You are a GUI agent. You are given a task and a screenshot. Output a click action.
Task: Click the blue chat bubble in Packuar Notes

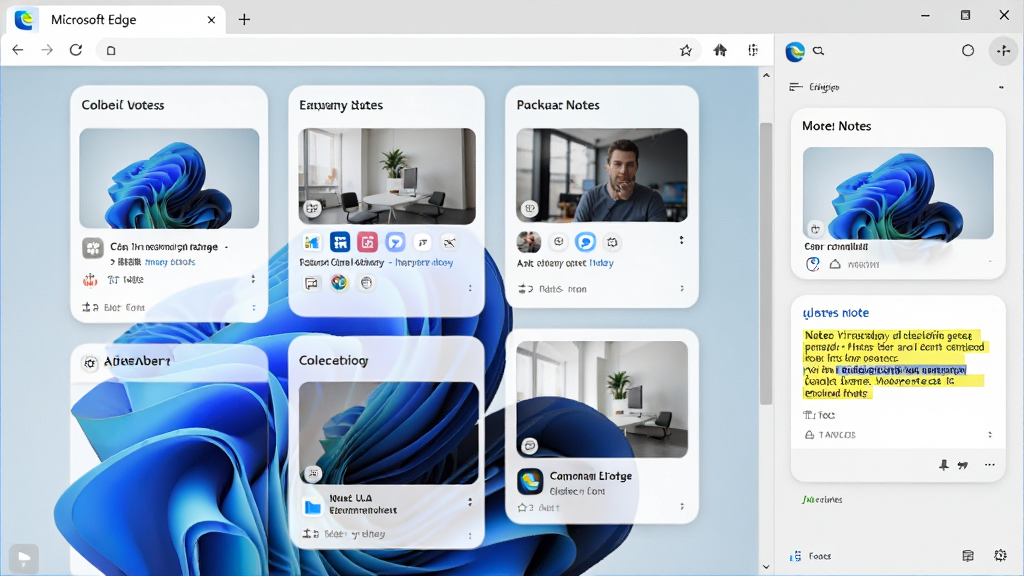click(x=585, y=242)
